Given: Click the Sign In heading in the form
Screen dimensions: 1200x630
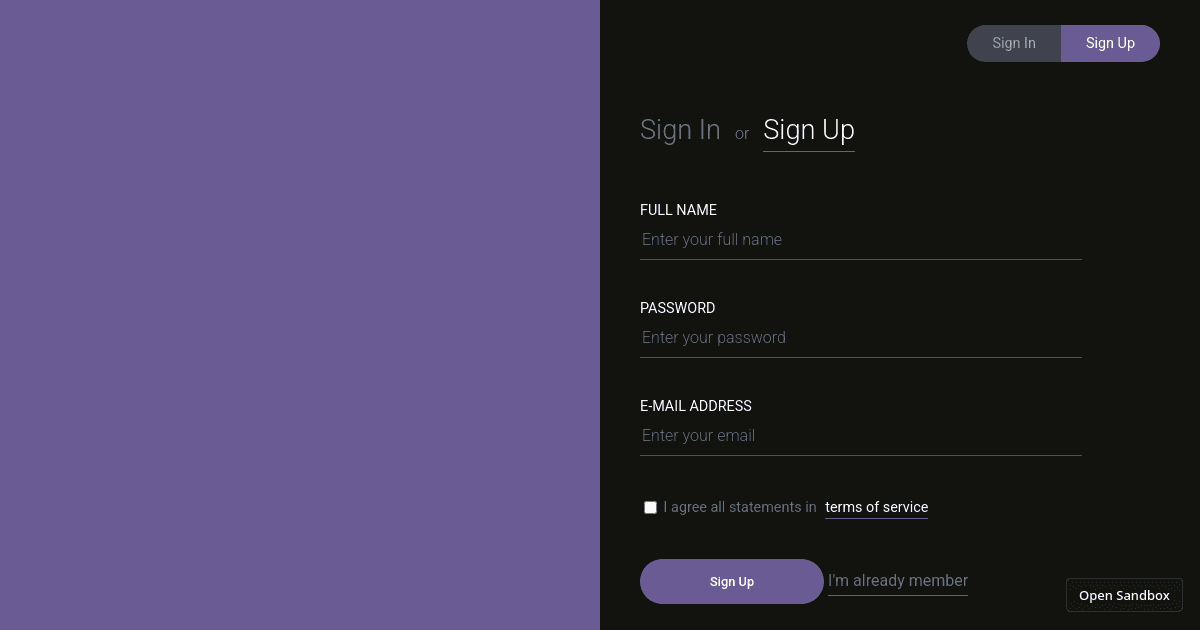Looking at the screenshot, I should tap(680, 129).
